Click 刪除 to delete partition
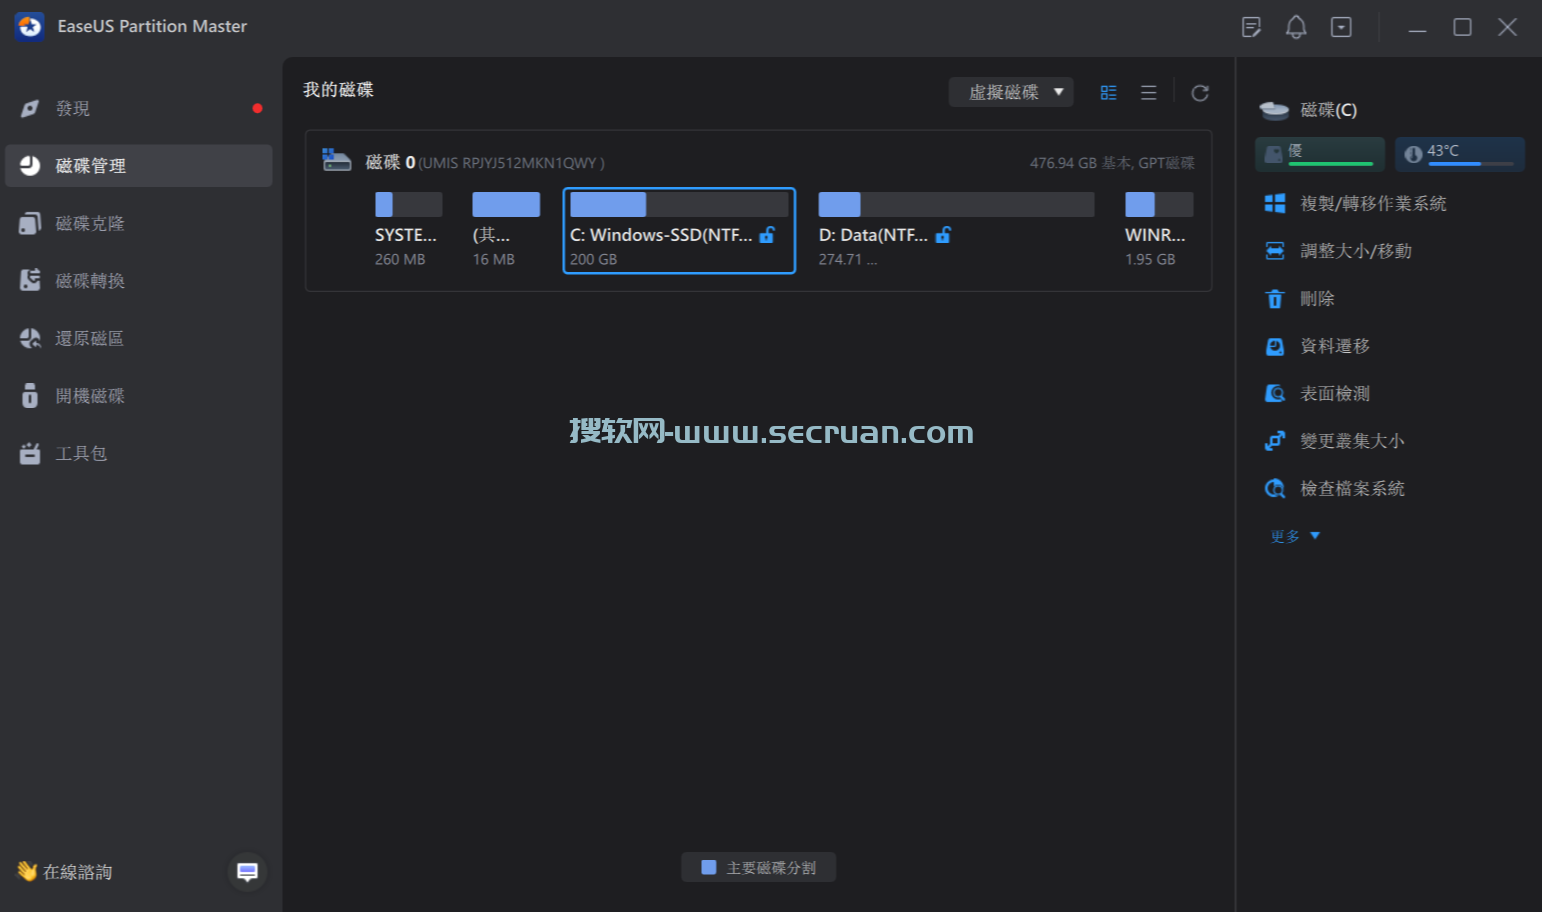The width and height of the screenshot is (1542, 912). click(1300, 298)
